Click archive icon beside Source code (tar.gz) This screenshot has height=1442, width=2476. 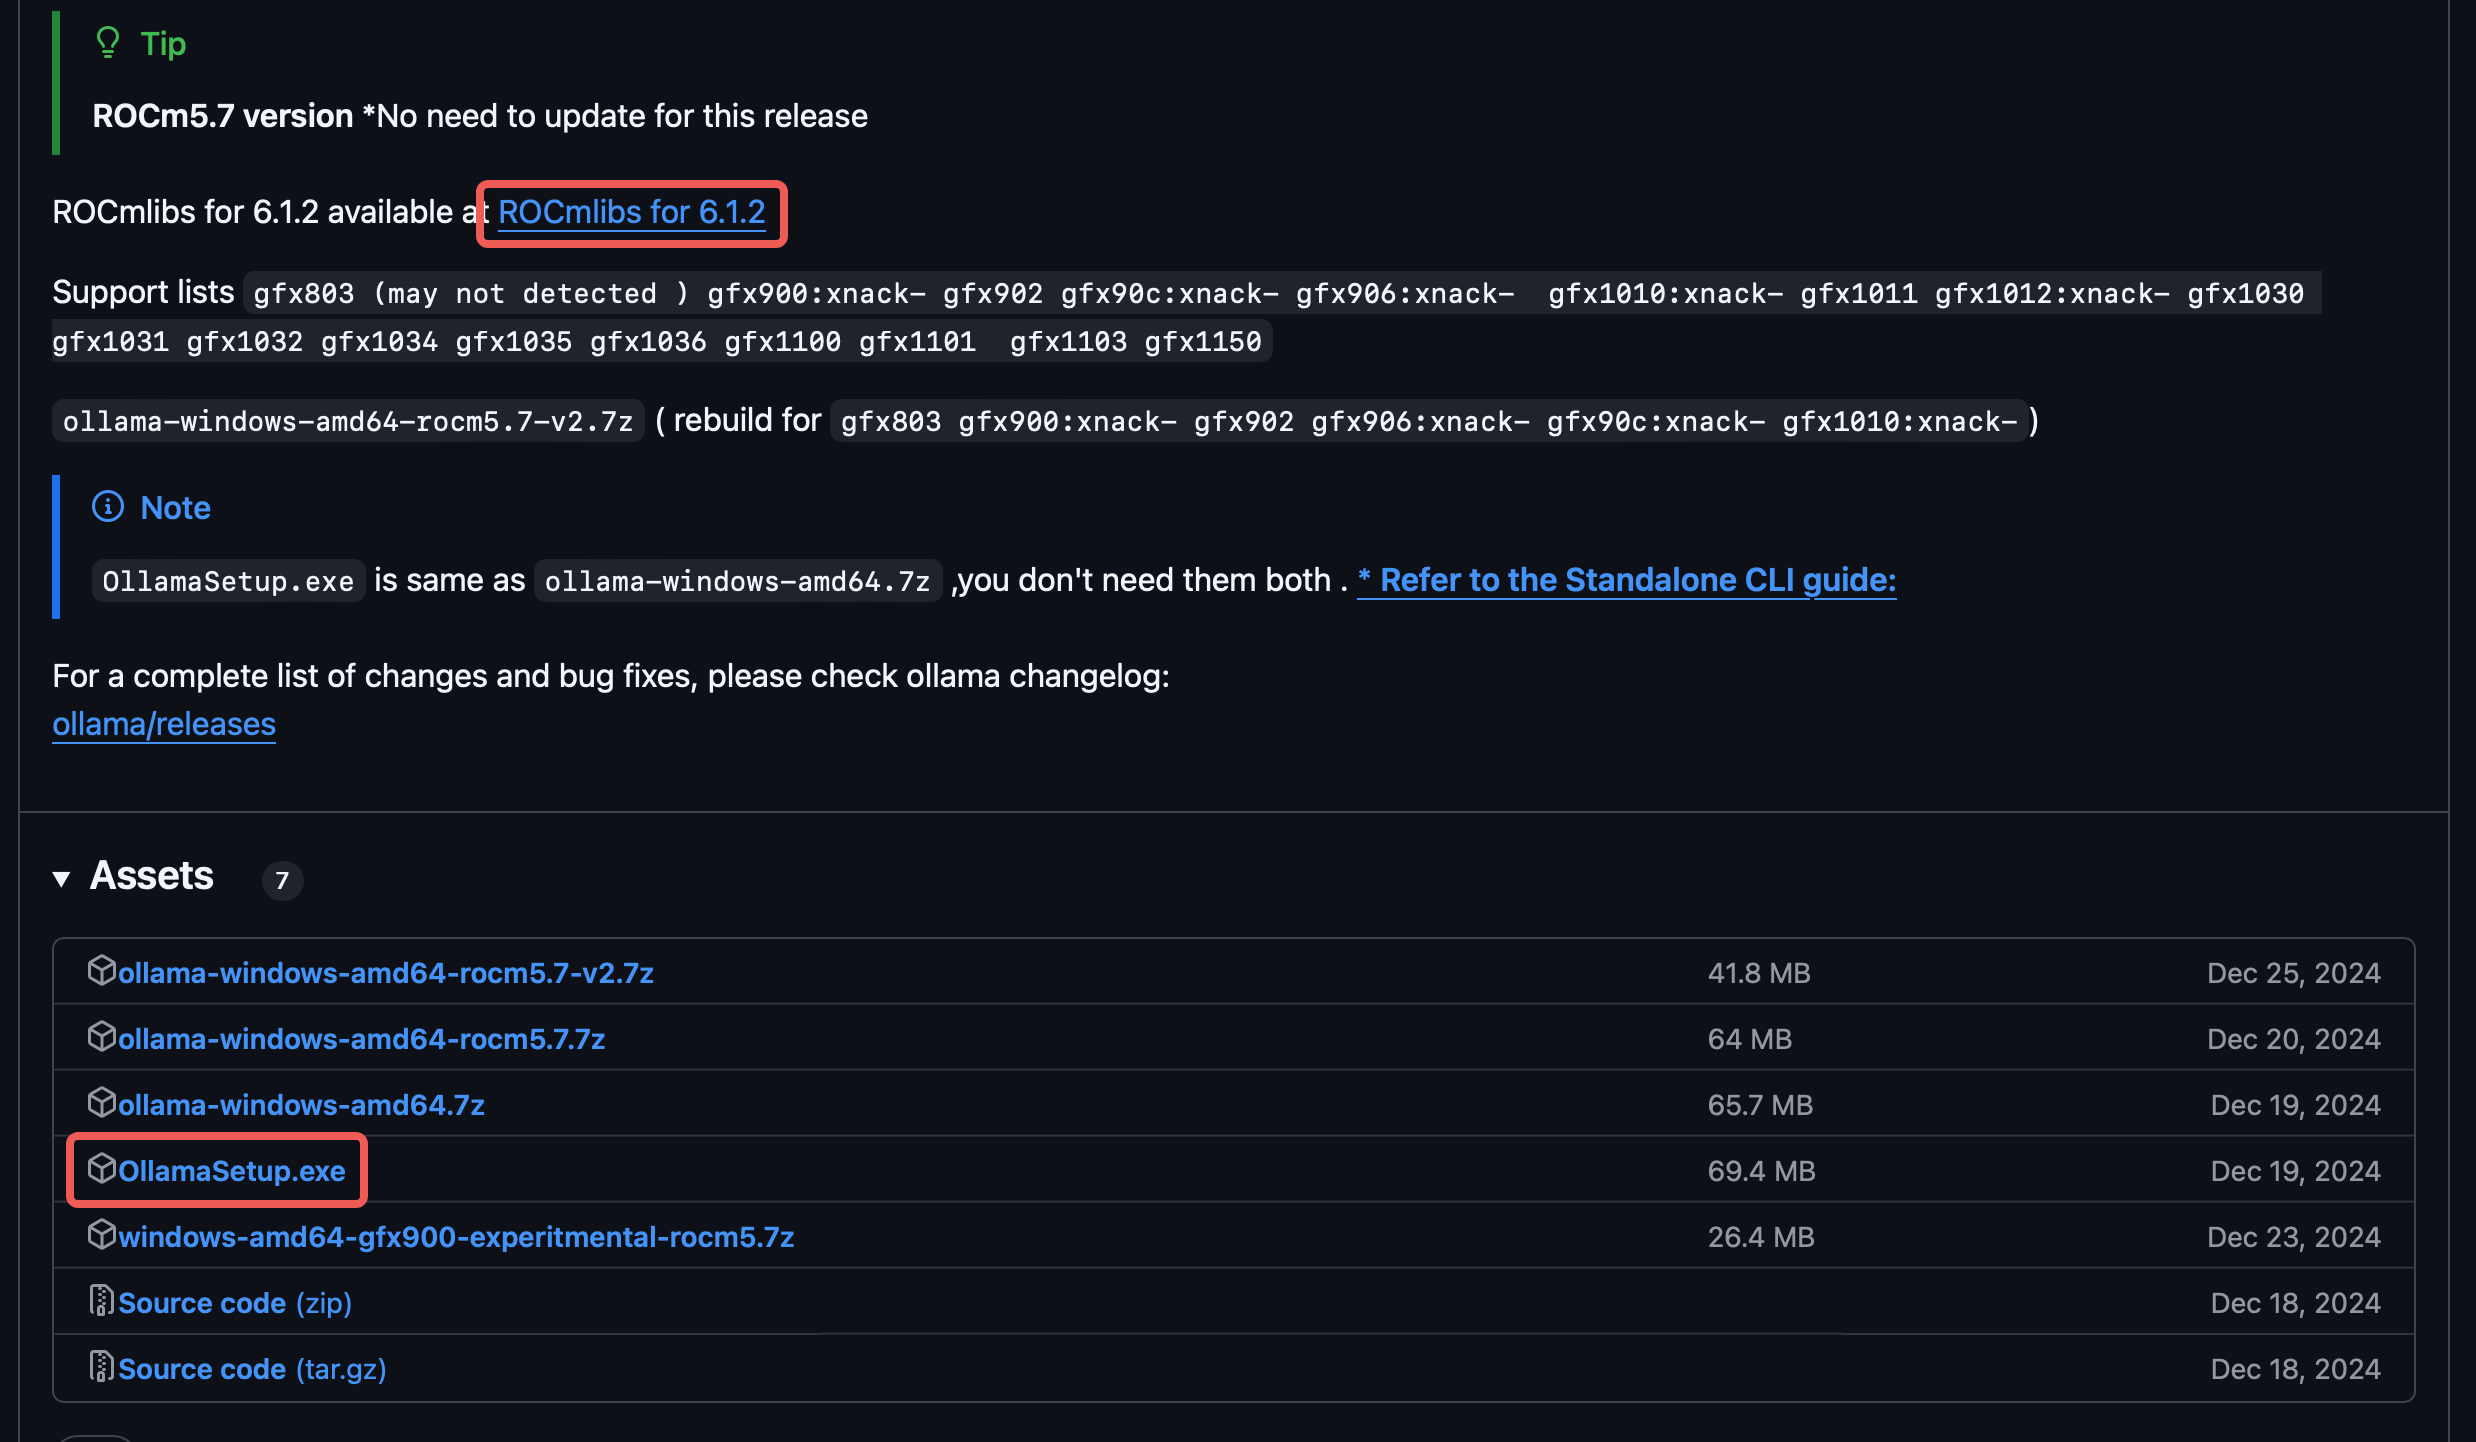tap(102, 1366)
